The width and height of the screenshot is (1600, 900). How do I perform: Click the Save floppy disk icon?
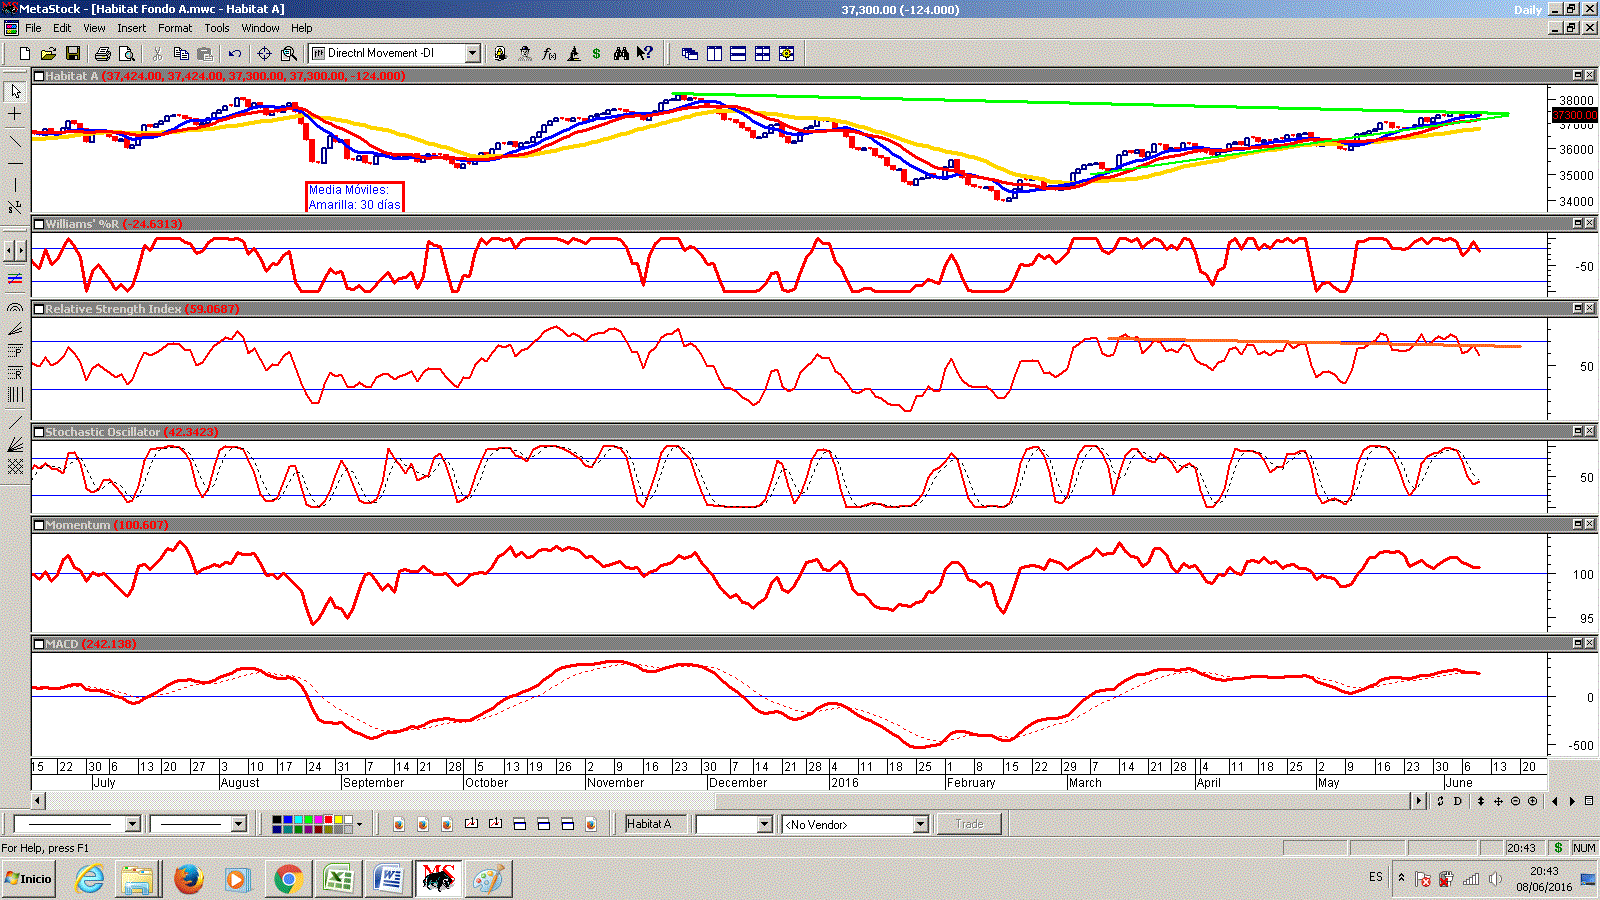click(x=73, y=54)
